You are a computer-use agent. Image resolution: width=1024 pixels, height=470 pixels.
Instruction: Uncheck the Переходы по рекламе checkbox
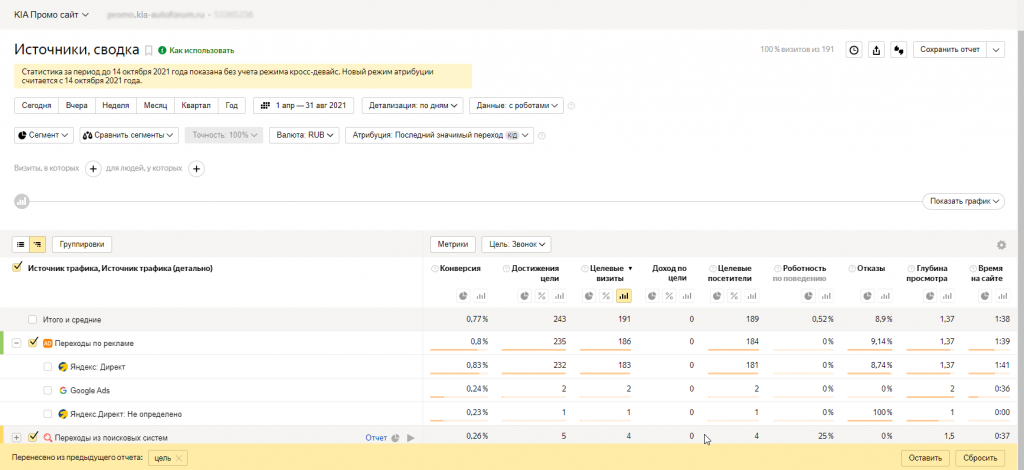pos(33,343)
